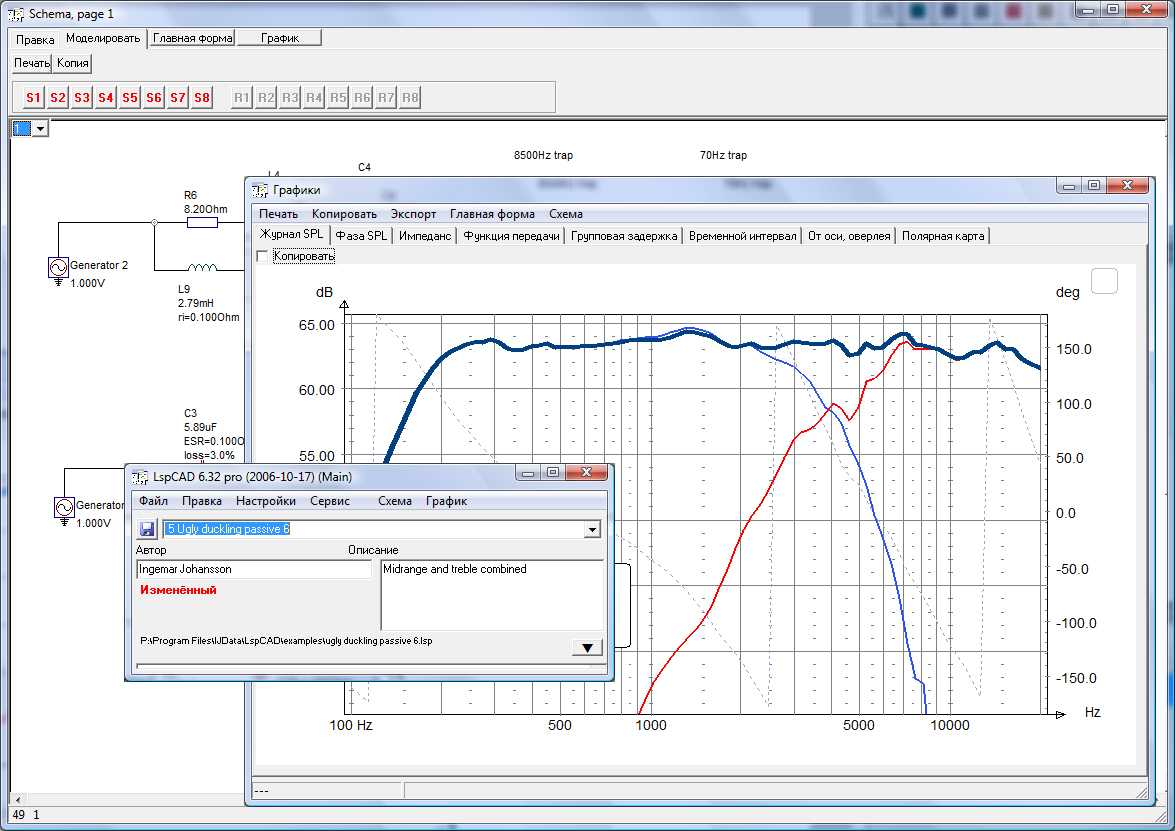The height and width of the screenshot is (831, 1175).
Task: Toggle the S7 switch button
Action: pos(178,97)
